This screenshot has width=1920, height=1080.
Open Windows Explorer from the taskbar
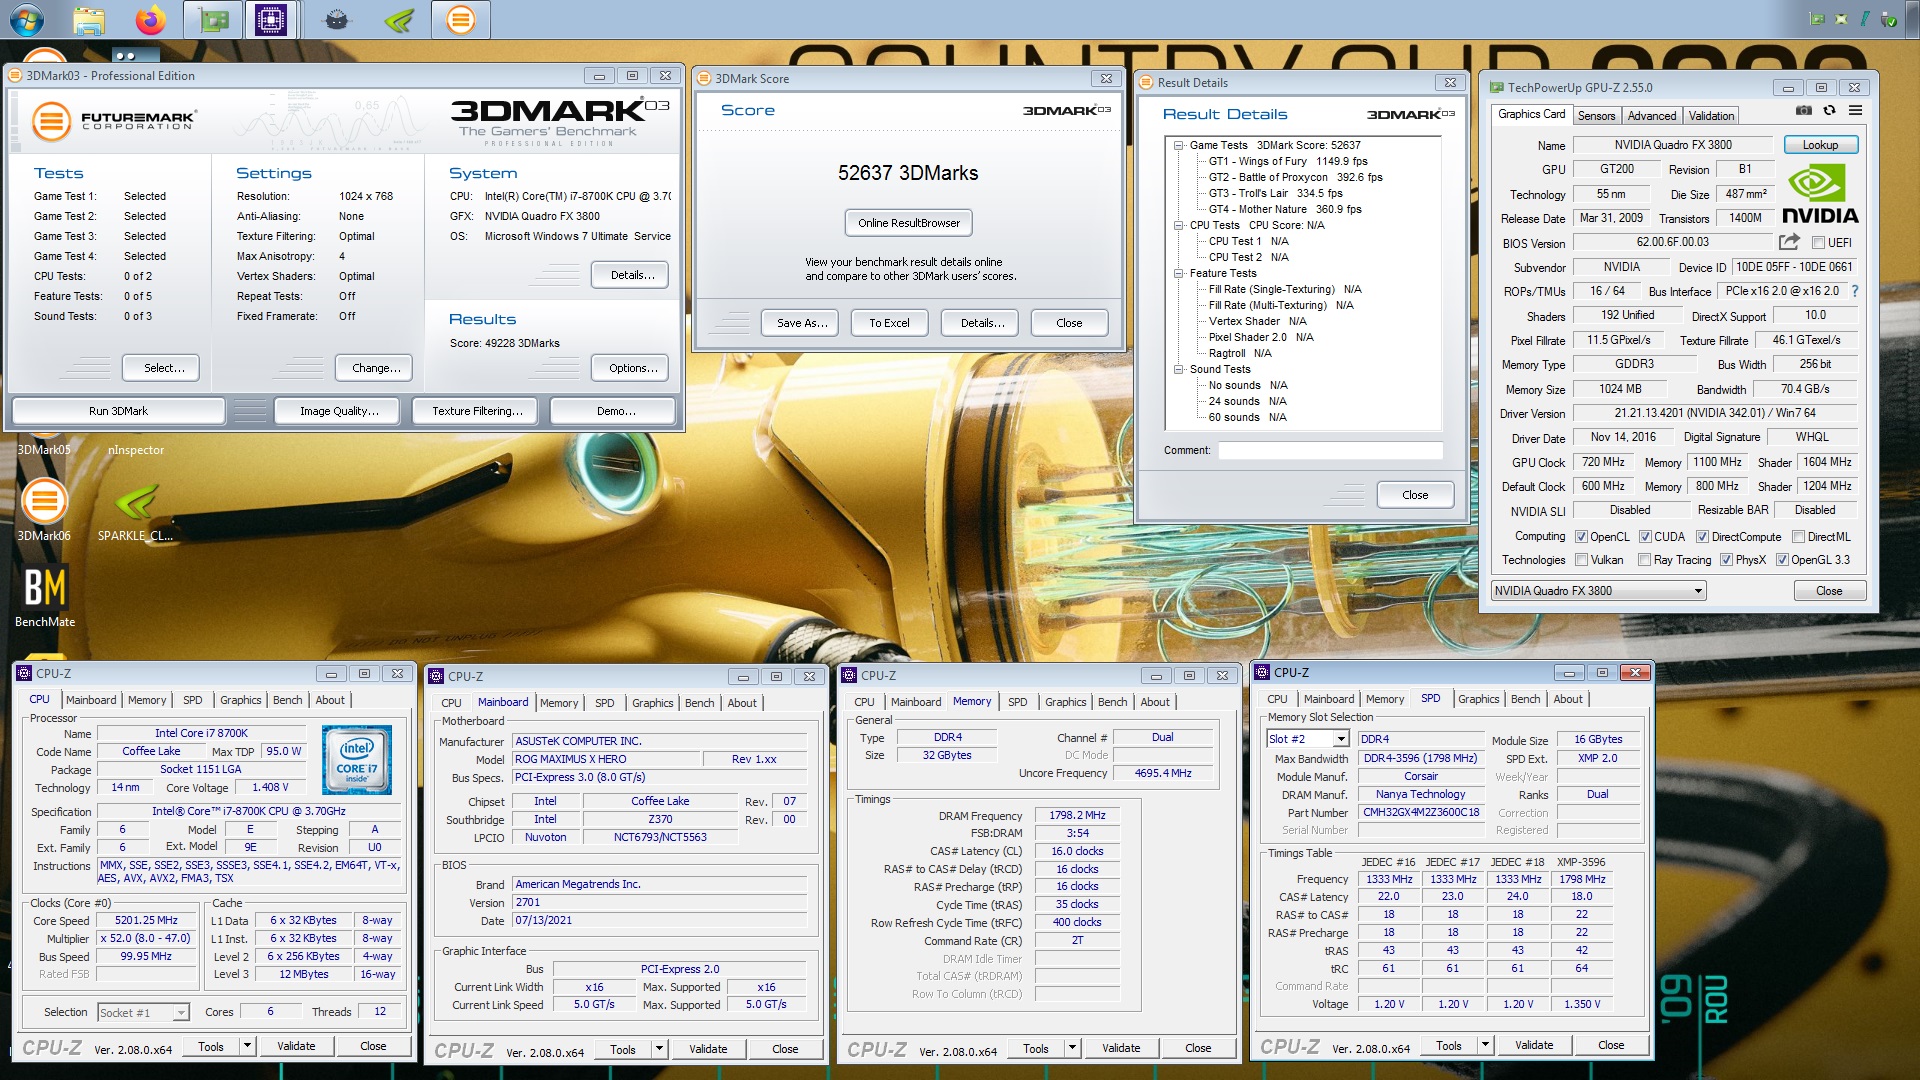89,19
